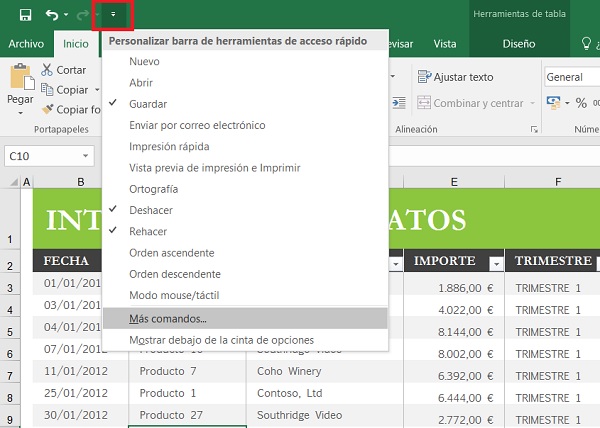Click the Pegar clipboard icon

21,78
